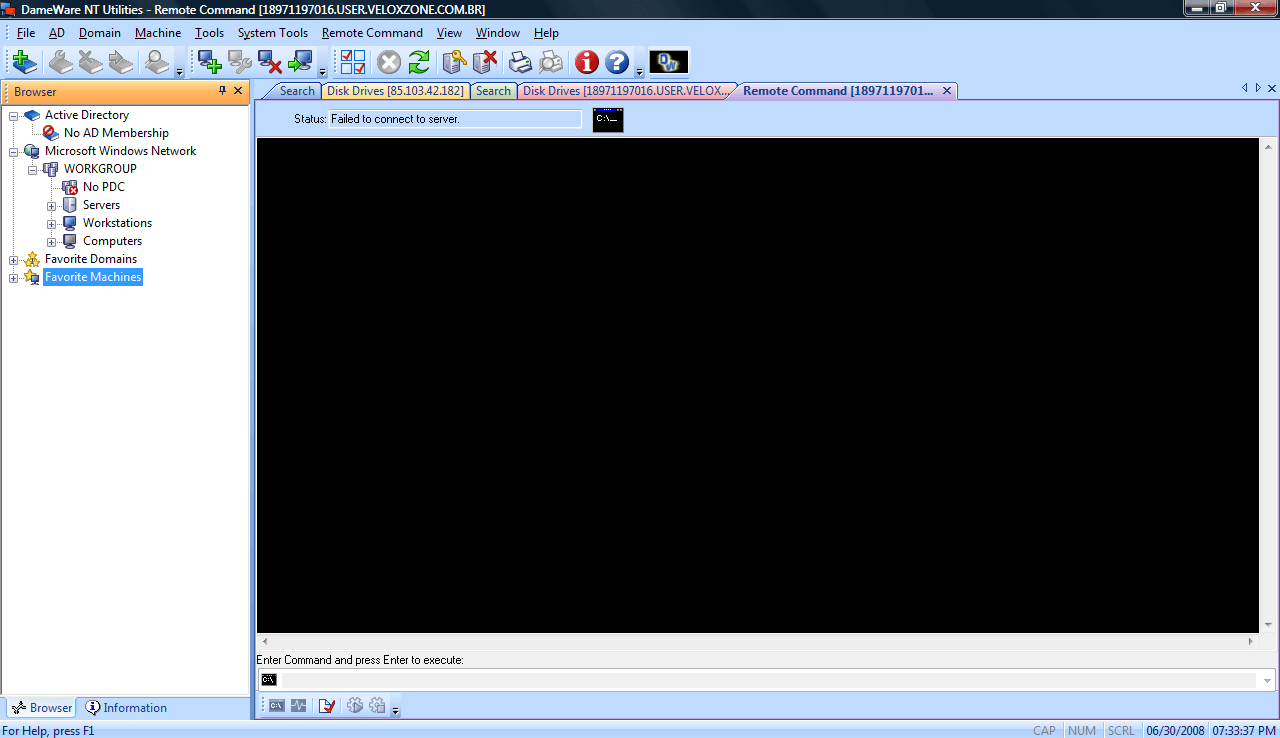Click the grayed-out remove drive X icon
This screenshot has height=738, width=1280.
click(91, 63)
